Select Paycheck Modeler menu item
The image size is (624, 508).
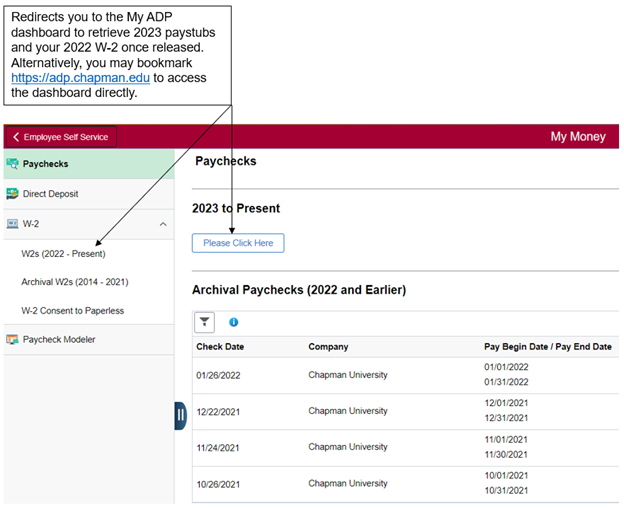(59, 340)
